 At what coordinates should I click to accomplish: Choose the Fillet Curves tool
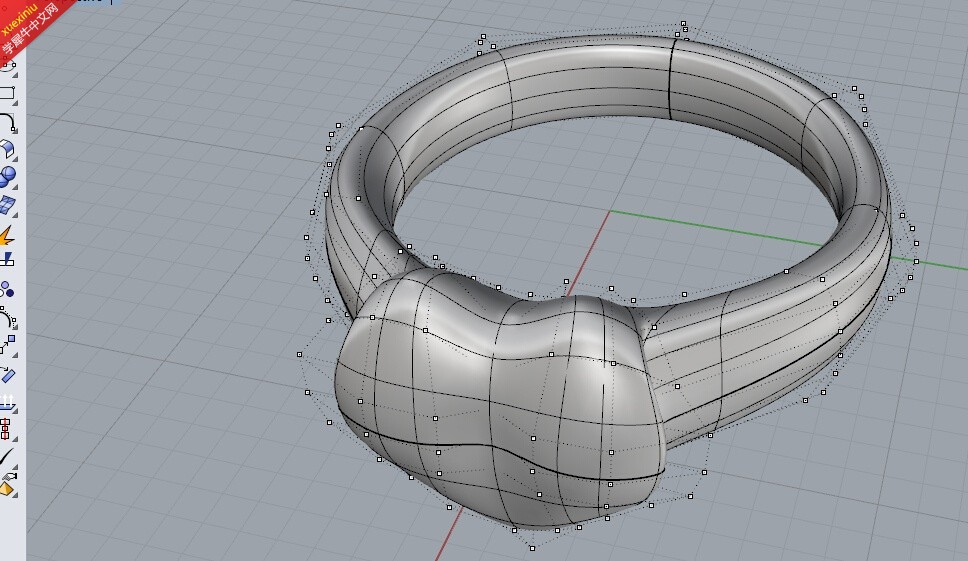coord(7,122)
